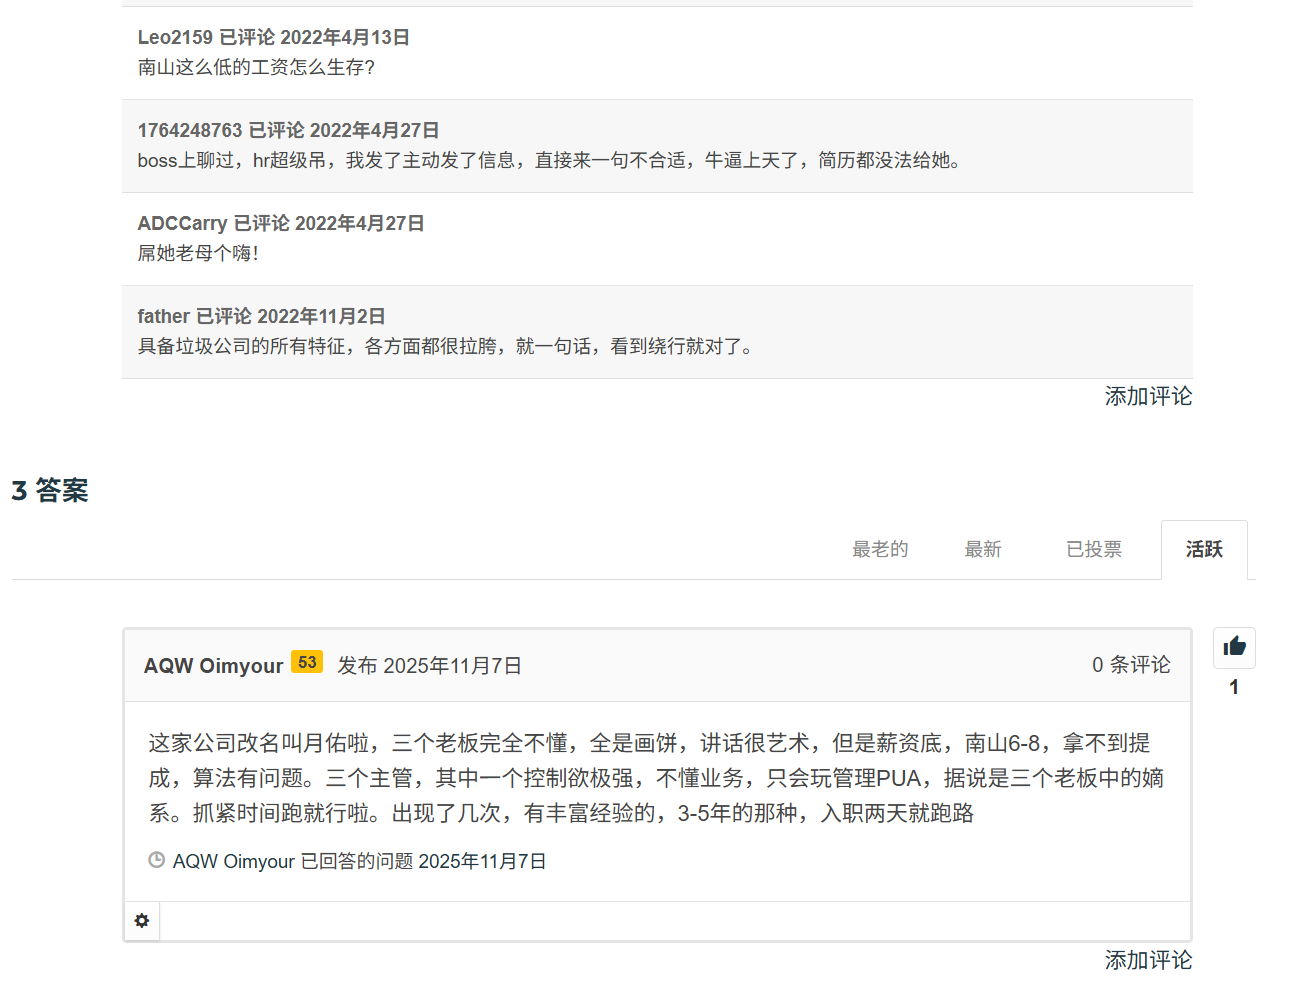Image resolution: width=1293 pixels, height=1008 pixels.
Task: Open user 1764248763 profile link
Action: [190, 130]
